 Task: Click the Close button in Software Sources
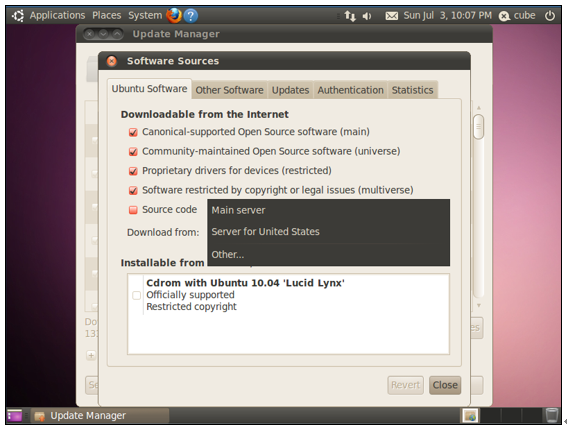tap(445, 385)
